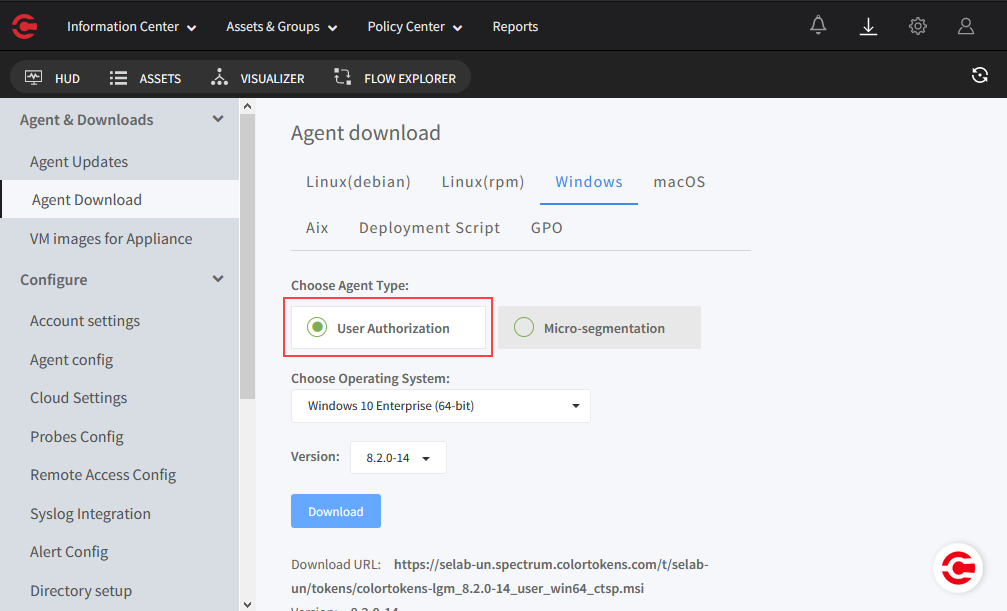Click the sidebar scrollbar up arrow
Viewport: 1007px width, 611px height.
(247, 107)
